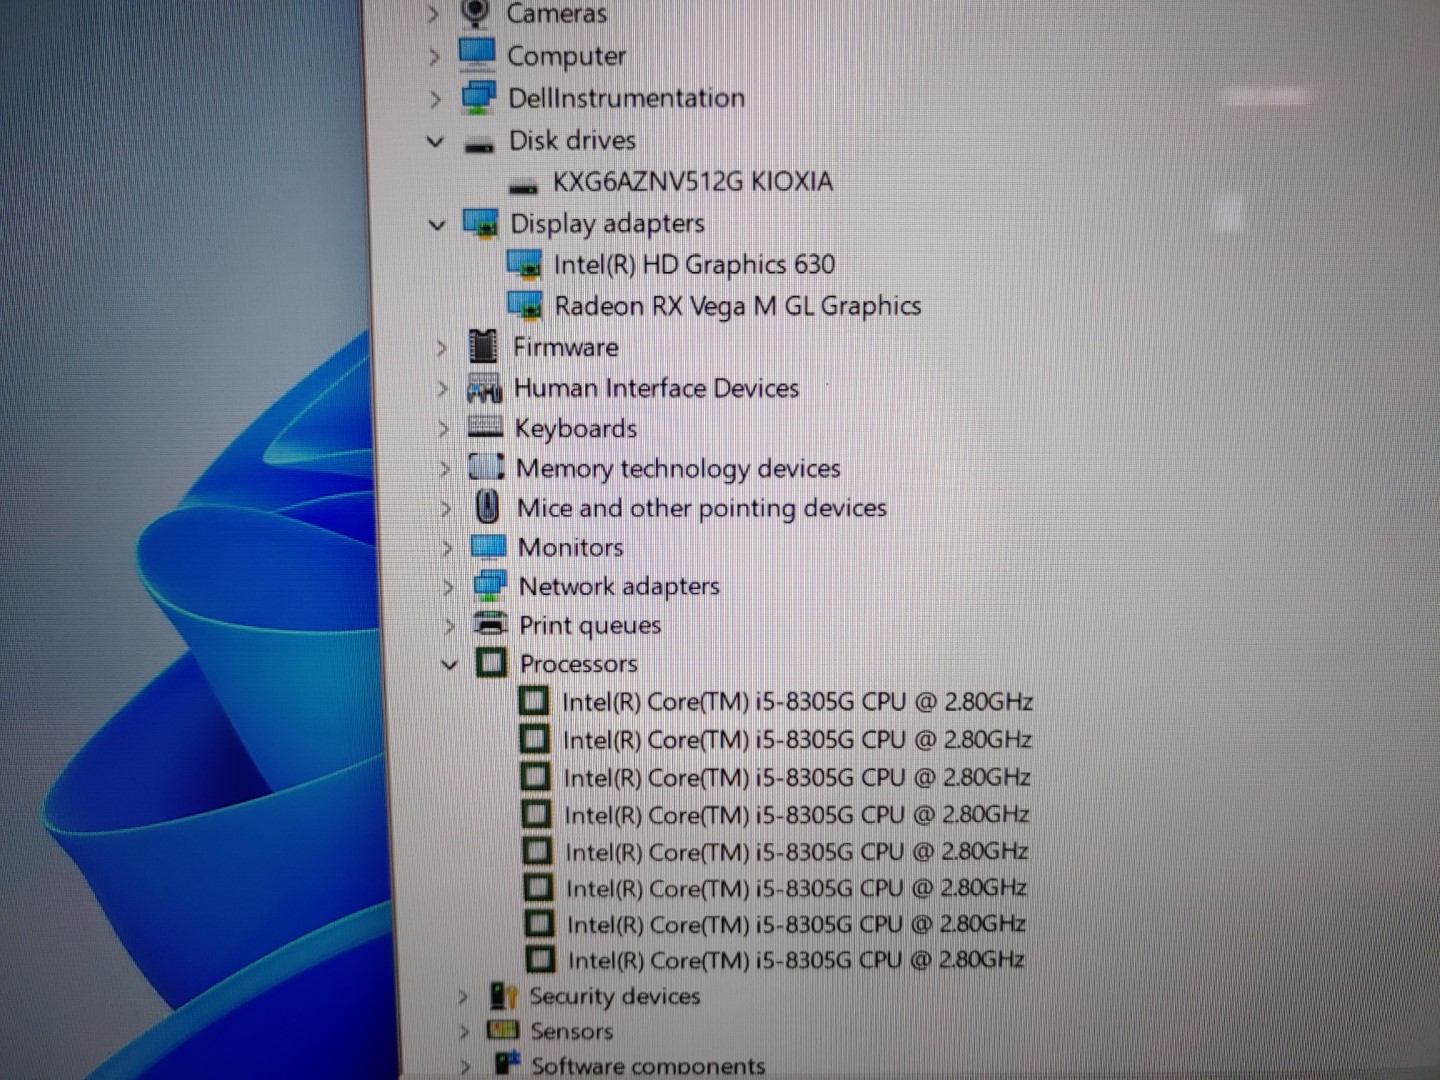1440x1080 pixels.
Task: Click the Cameras webcam icon
Action: pyautogui.click(x=476, y=13)
